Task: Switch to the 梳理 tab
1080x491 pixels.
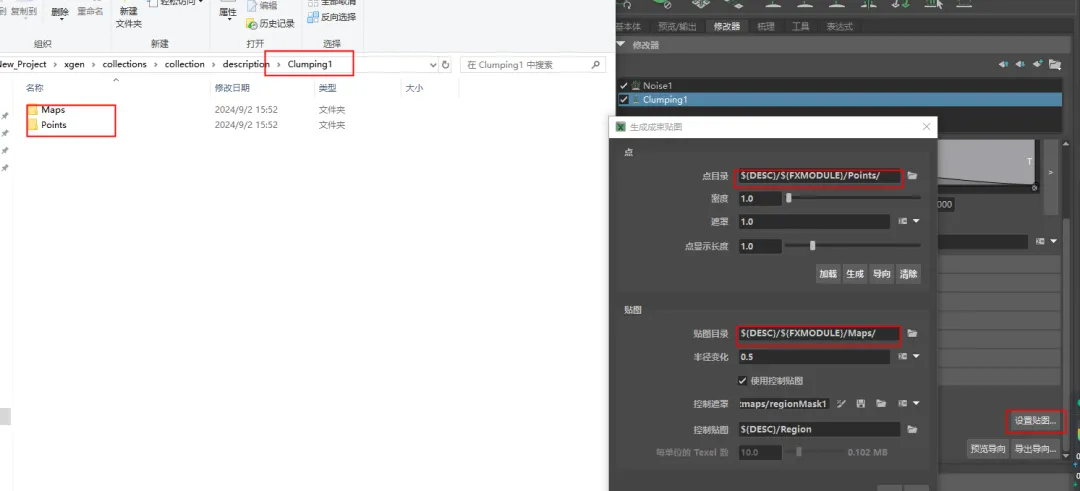Action: click(766, 27)
